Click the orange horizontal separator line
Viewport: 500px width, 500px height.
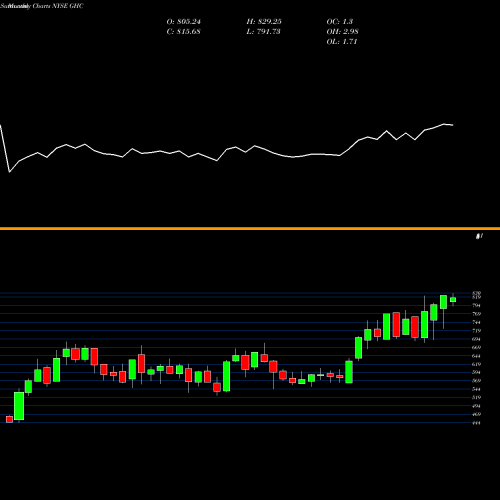pos(250,229)
